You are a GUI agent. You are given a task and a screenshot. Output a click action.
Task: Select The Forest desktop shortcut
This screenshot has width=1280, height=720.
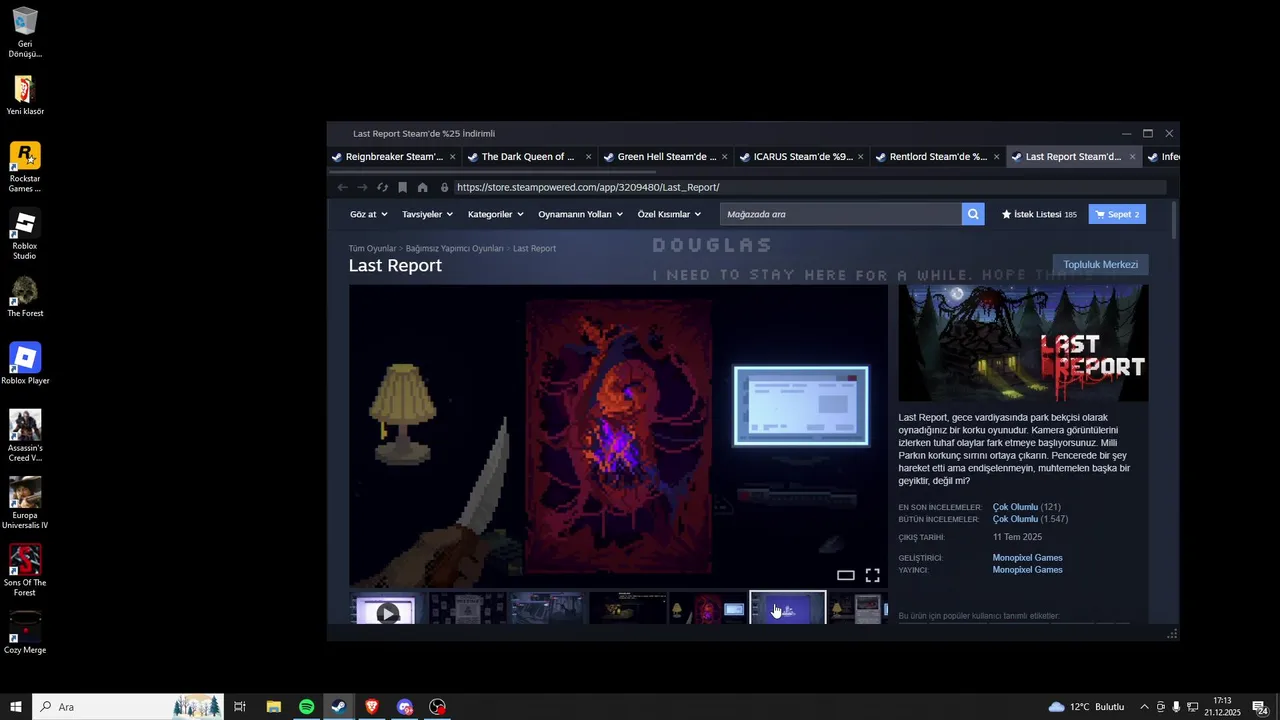25,297
